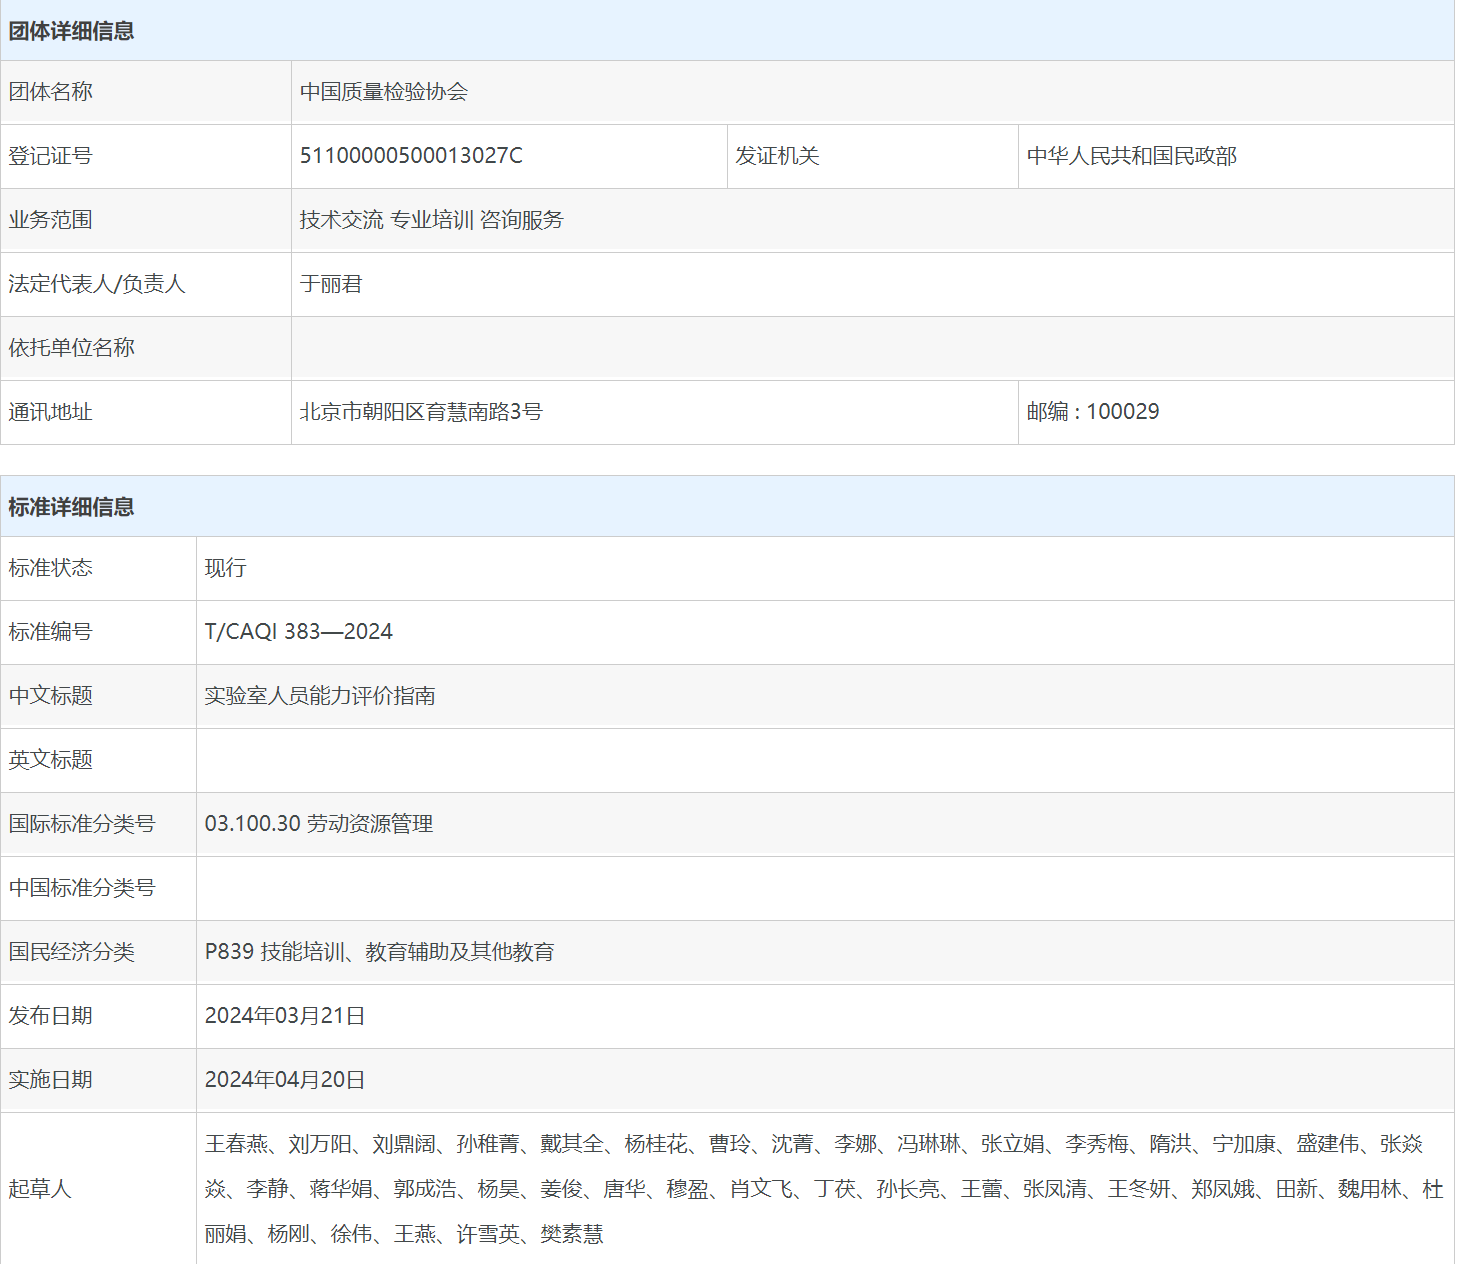This screenshot has width=1458, height=1264.
Task: Select the 中文标题 label
Action: coord(50,696)
